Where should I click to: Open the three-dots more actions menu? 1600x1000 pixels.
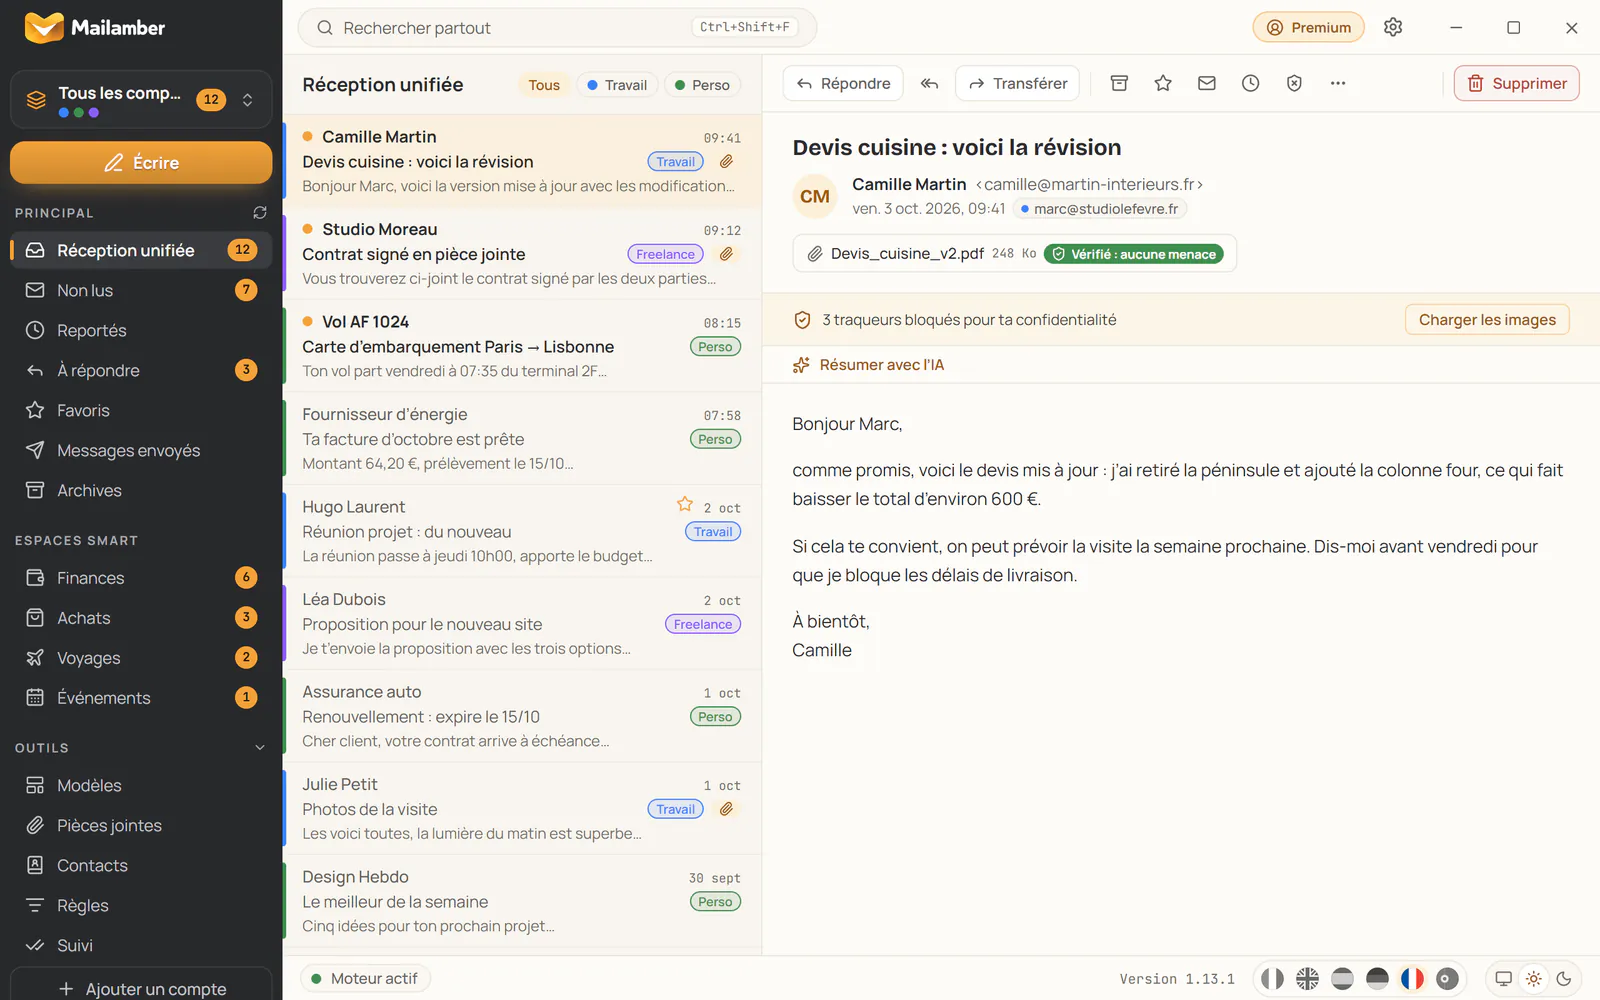[x=1338, y=83]
